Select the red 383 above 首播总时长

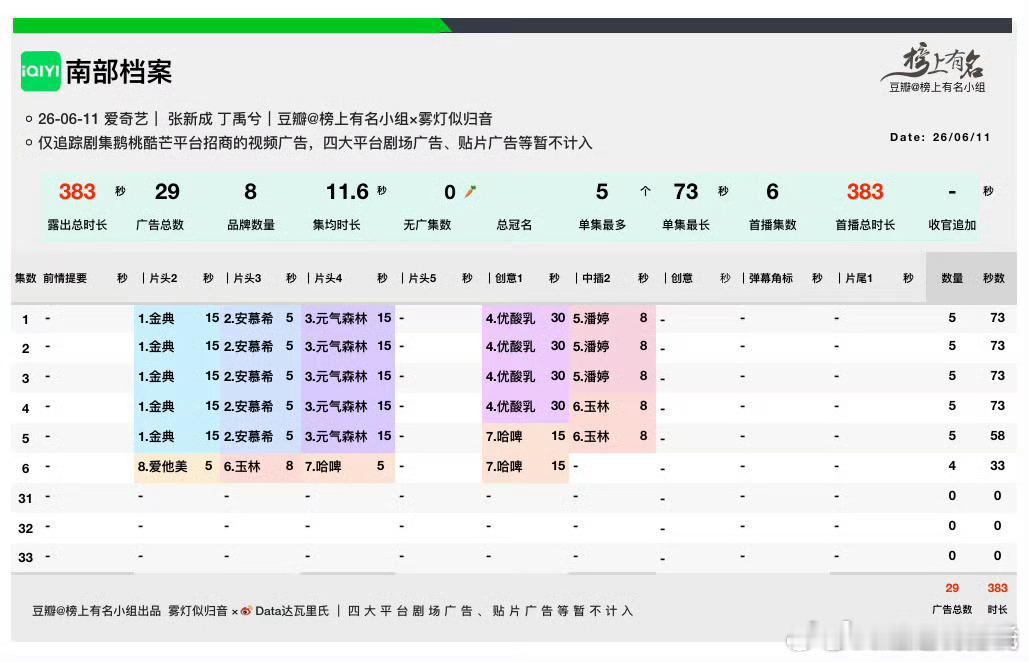[x=865, y=192]
